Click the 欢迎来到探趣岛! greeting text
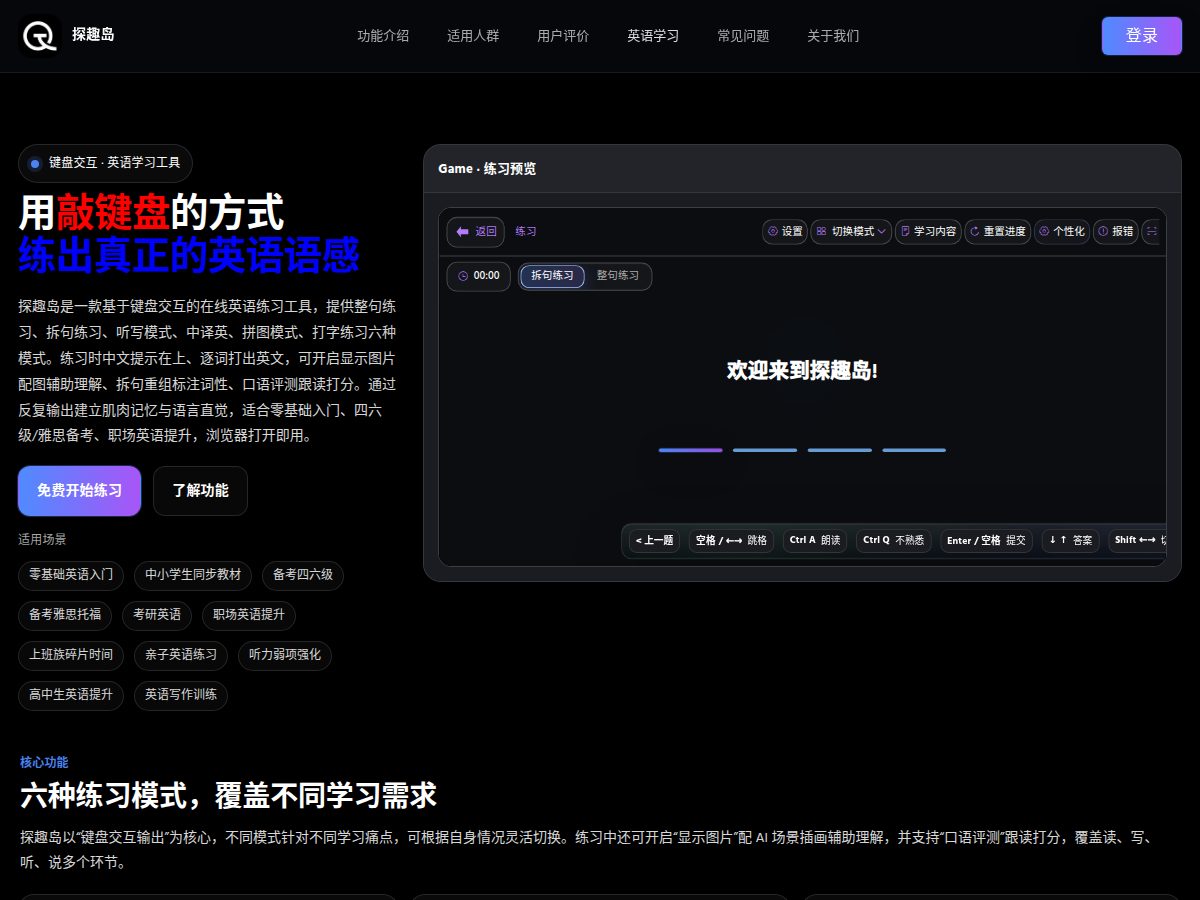 point(802,371)
